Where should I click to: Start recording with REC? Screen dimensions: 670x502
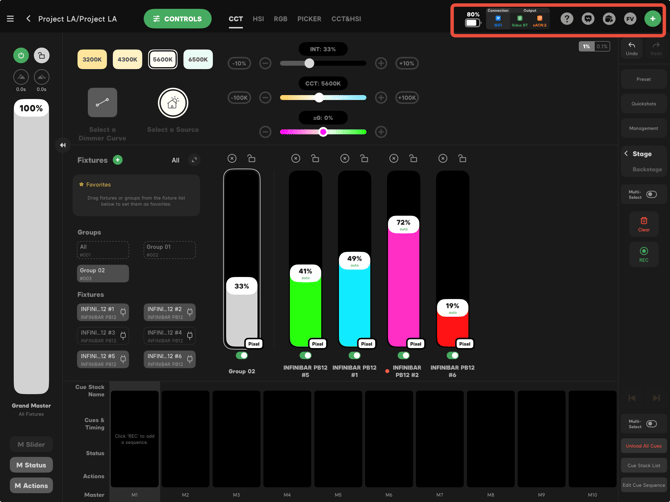click(x=644, y=254)
